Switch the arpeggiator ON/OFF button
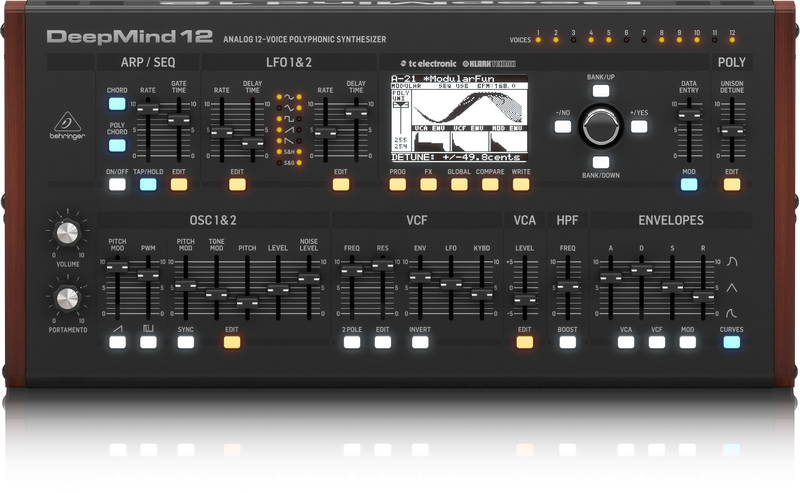 click(x=117, y=184)
